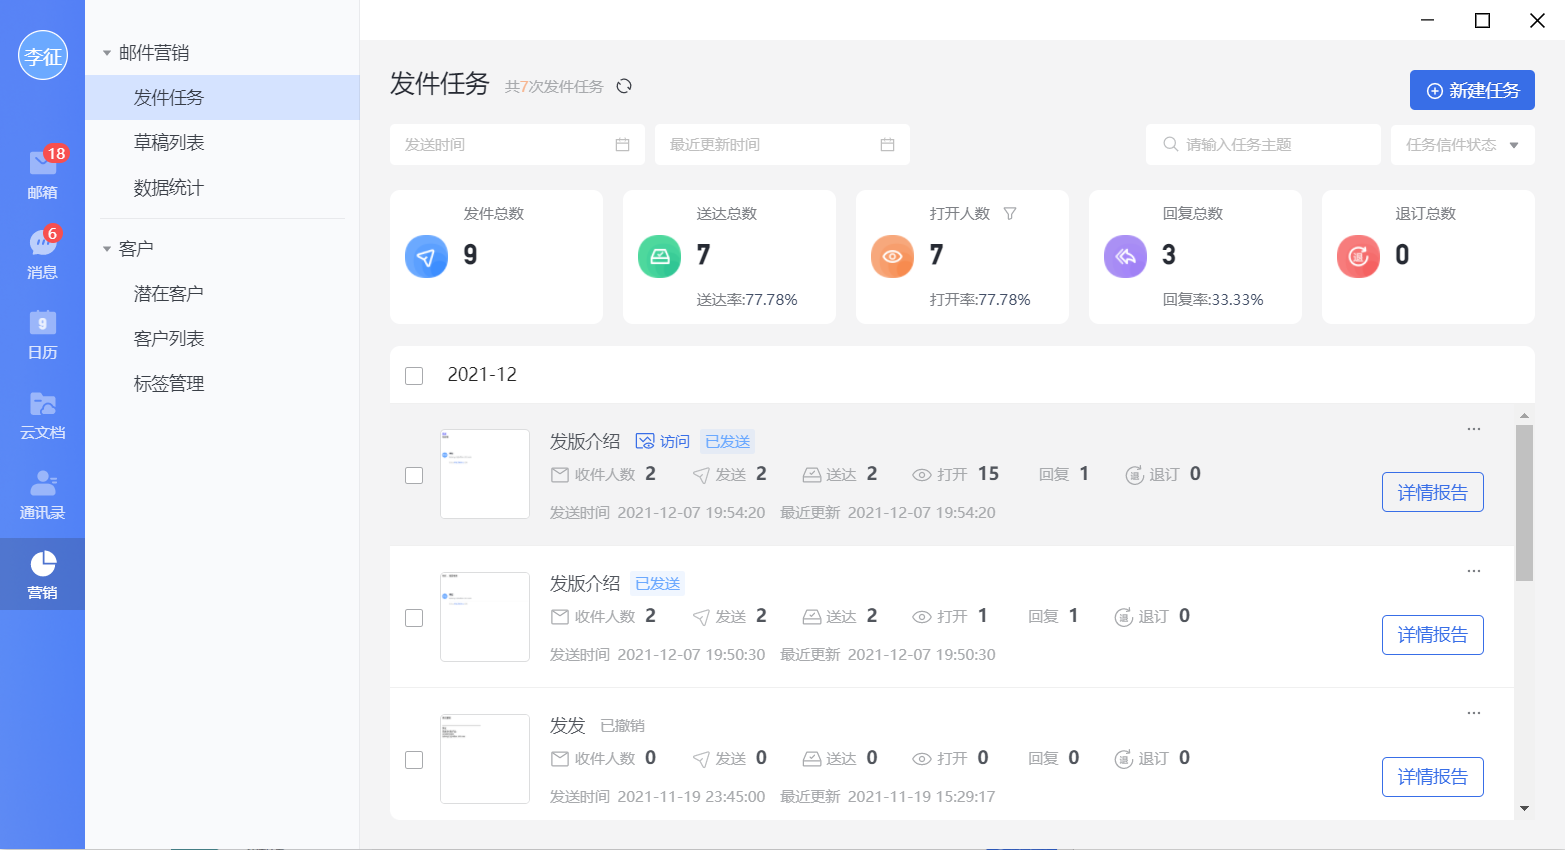Collapse the 邮件营销 tree section
The image size is (1565, 850).
(107, 53)
